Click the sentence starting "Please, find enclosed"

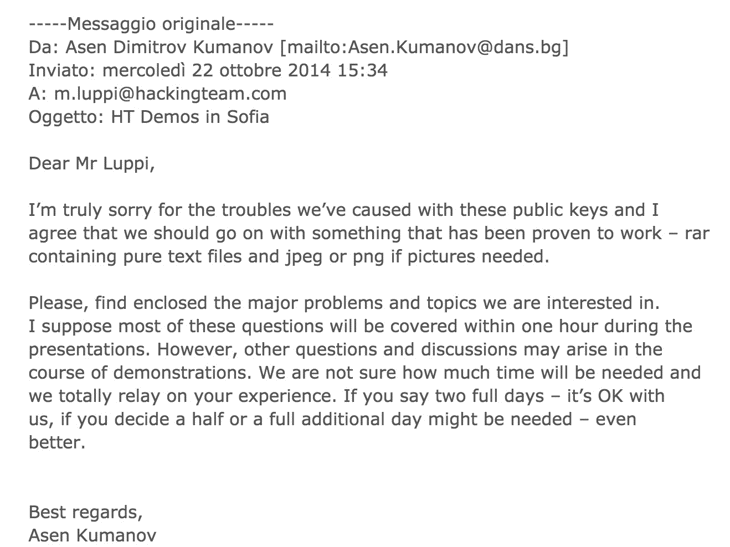click(345, 304)
